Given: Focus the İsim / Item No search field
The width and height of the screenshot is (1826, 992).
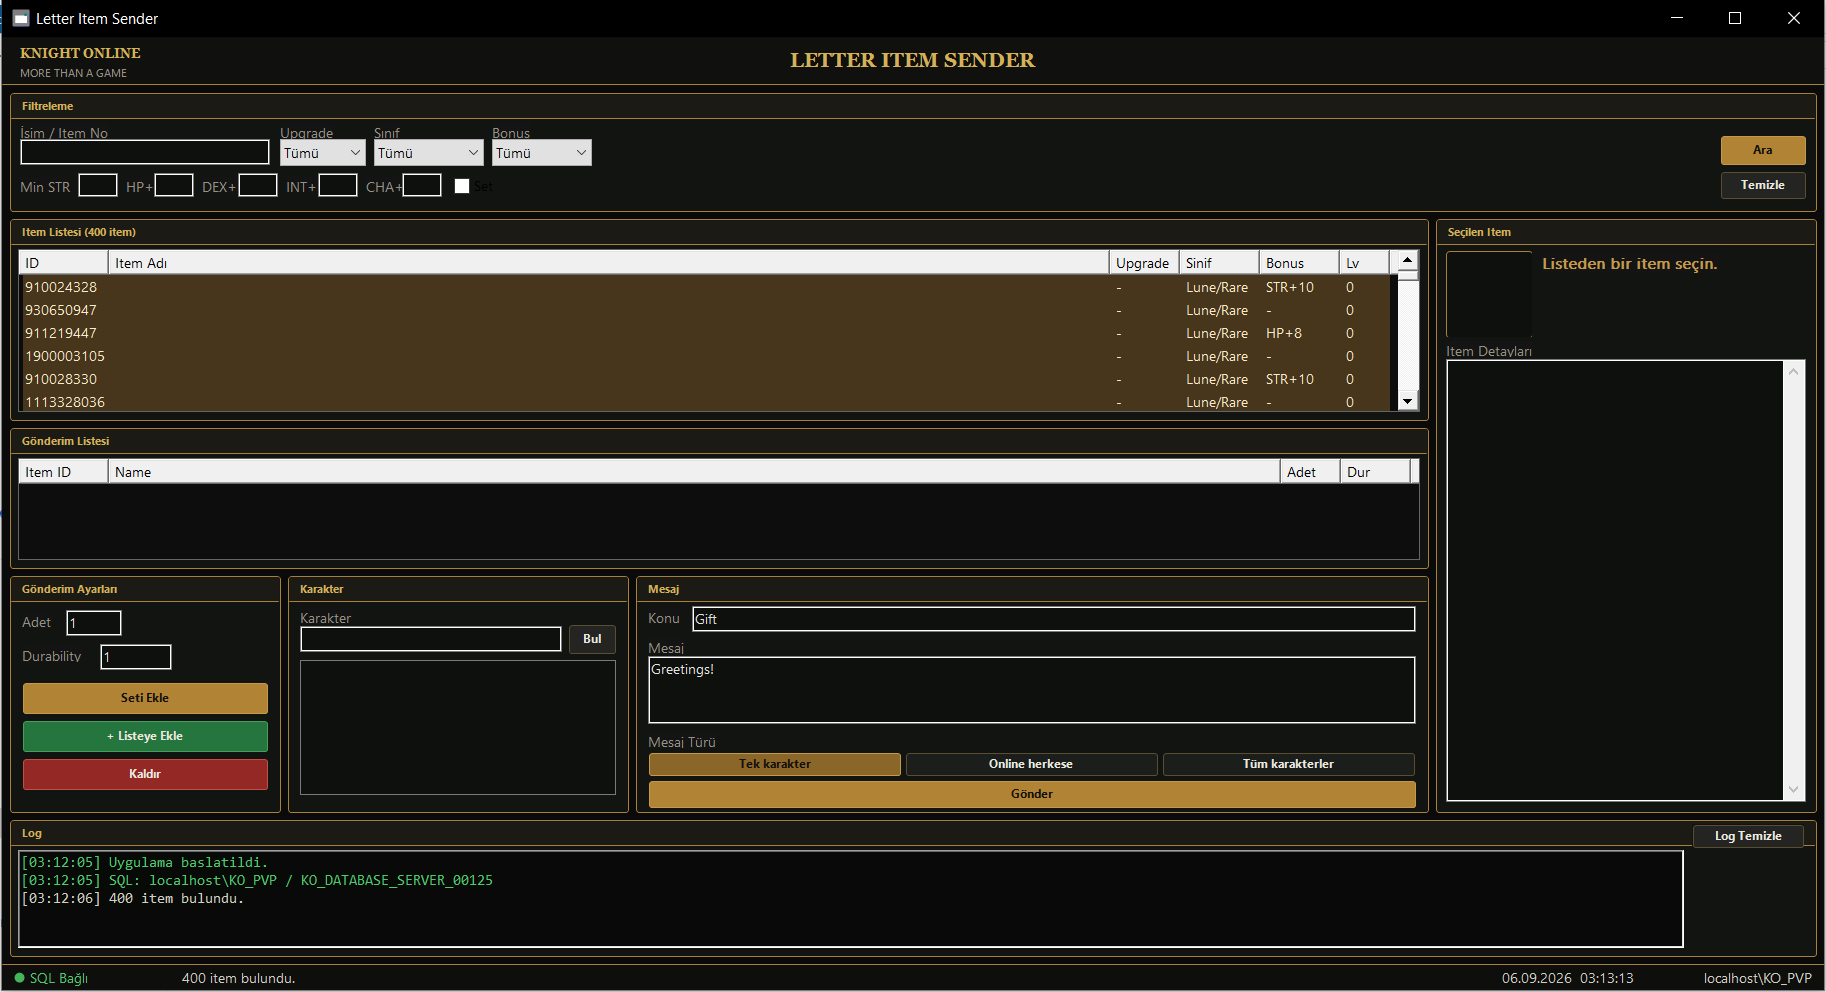Looking at the screenshot, I should pyautogui.click(x=145, y=152).
